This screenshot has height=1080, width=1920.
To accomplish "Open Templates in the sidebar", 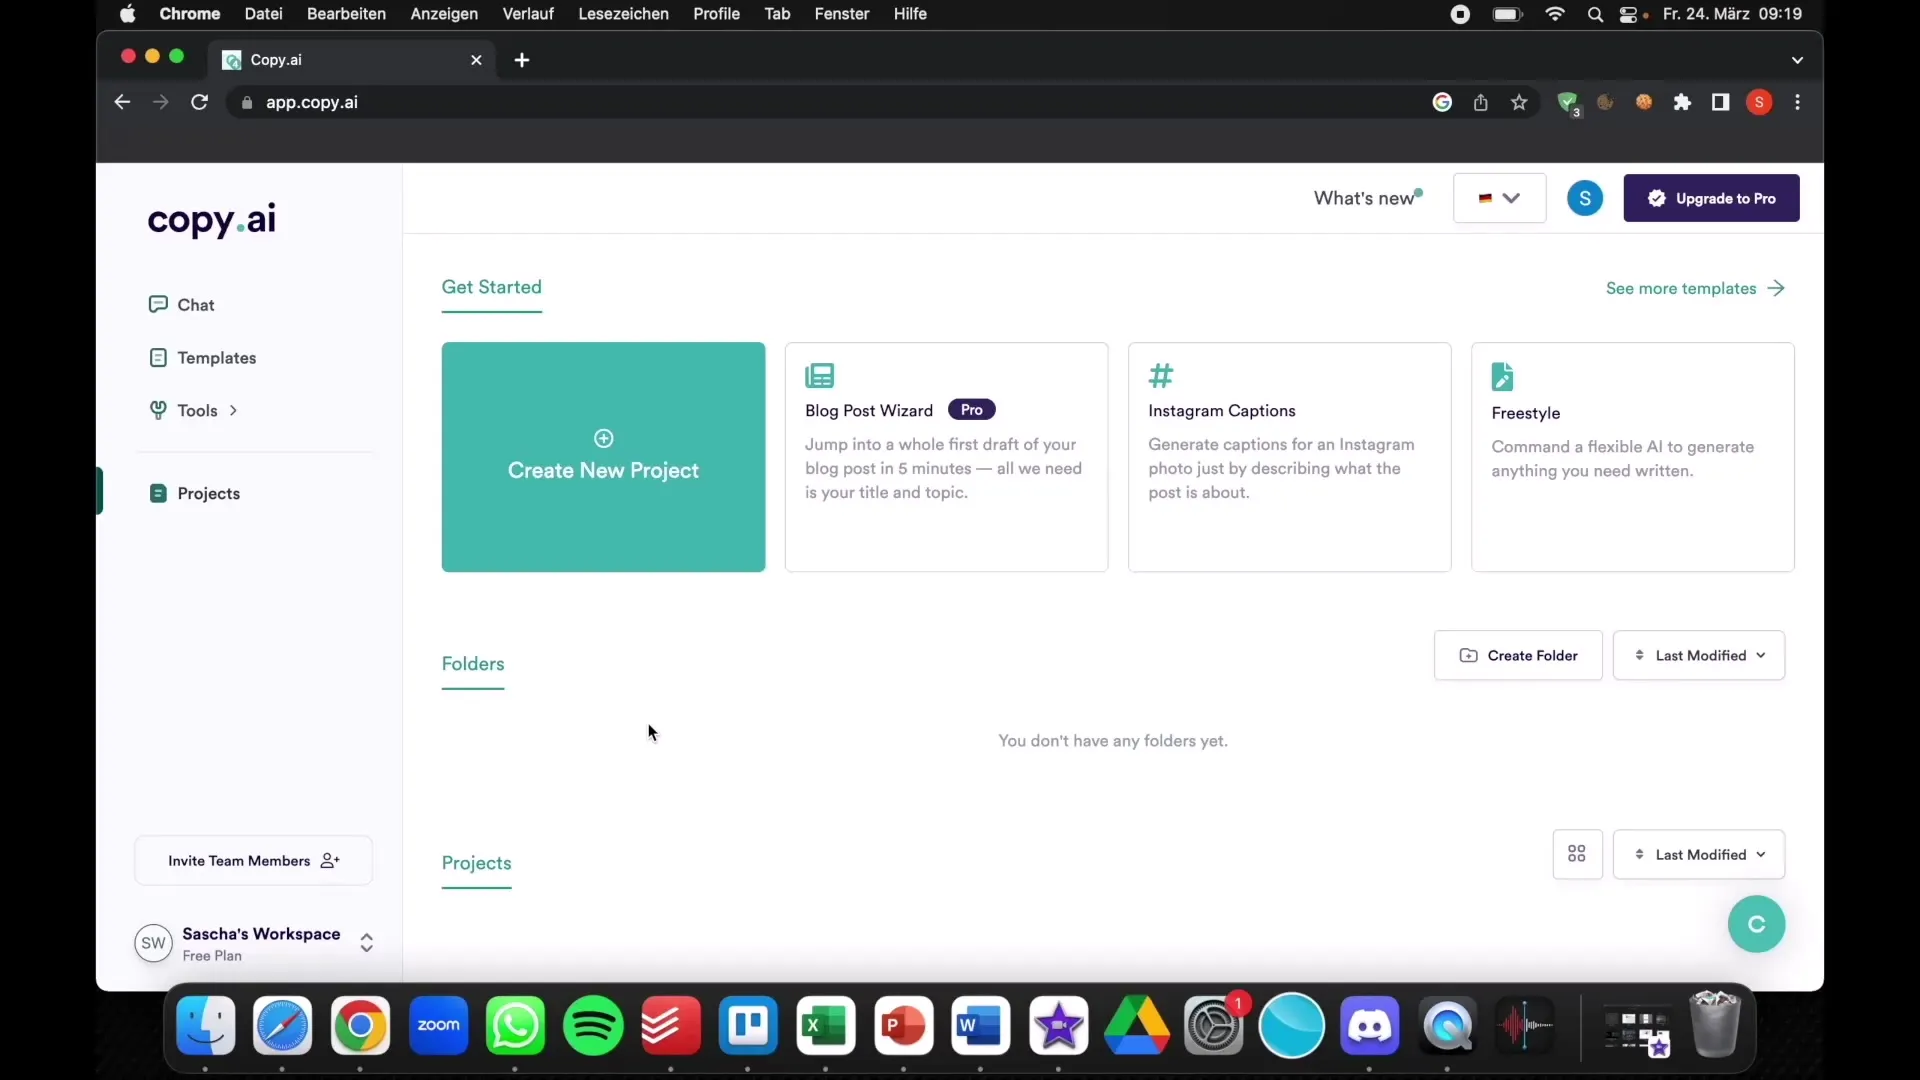I will pos(202,357).
